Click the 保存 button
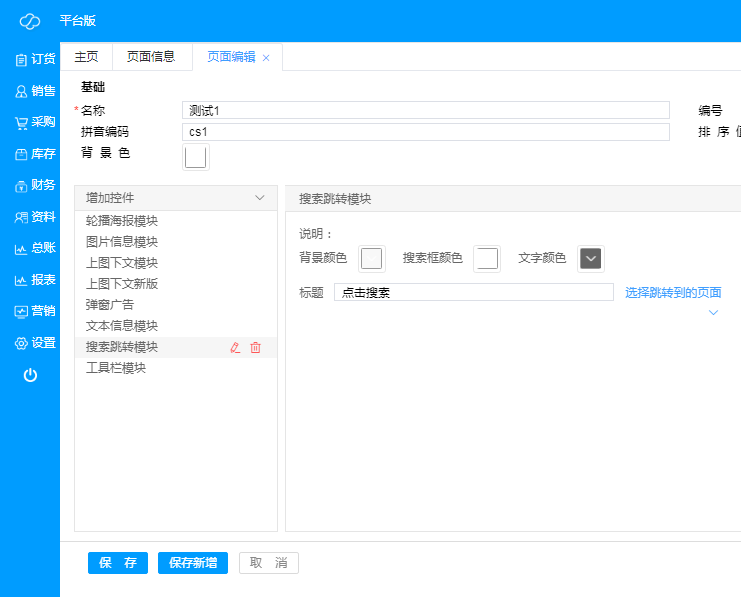 pos(118,563)
